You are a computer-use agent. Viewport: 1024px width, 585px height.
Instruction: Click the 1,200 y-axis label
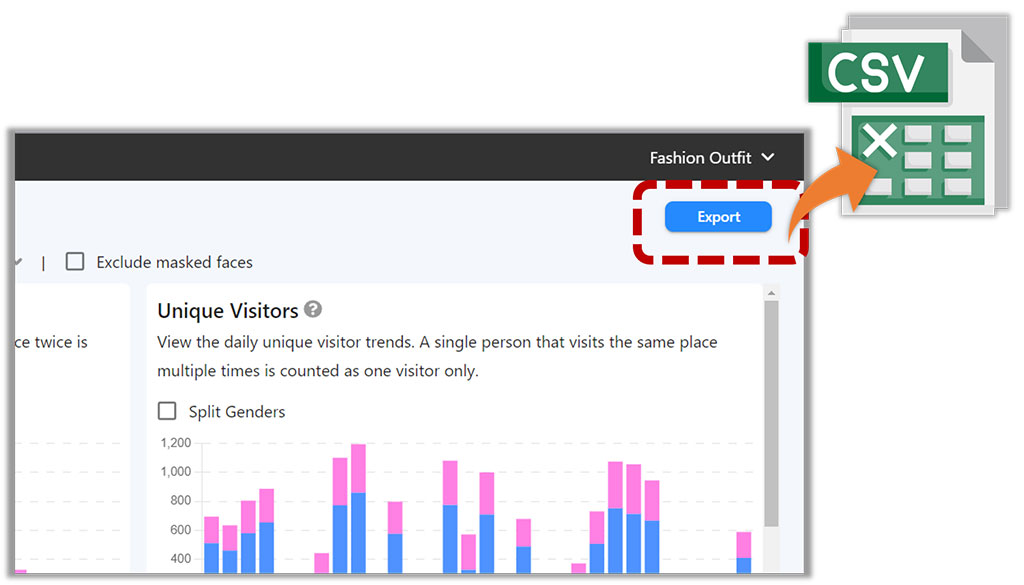175,442
